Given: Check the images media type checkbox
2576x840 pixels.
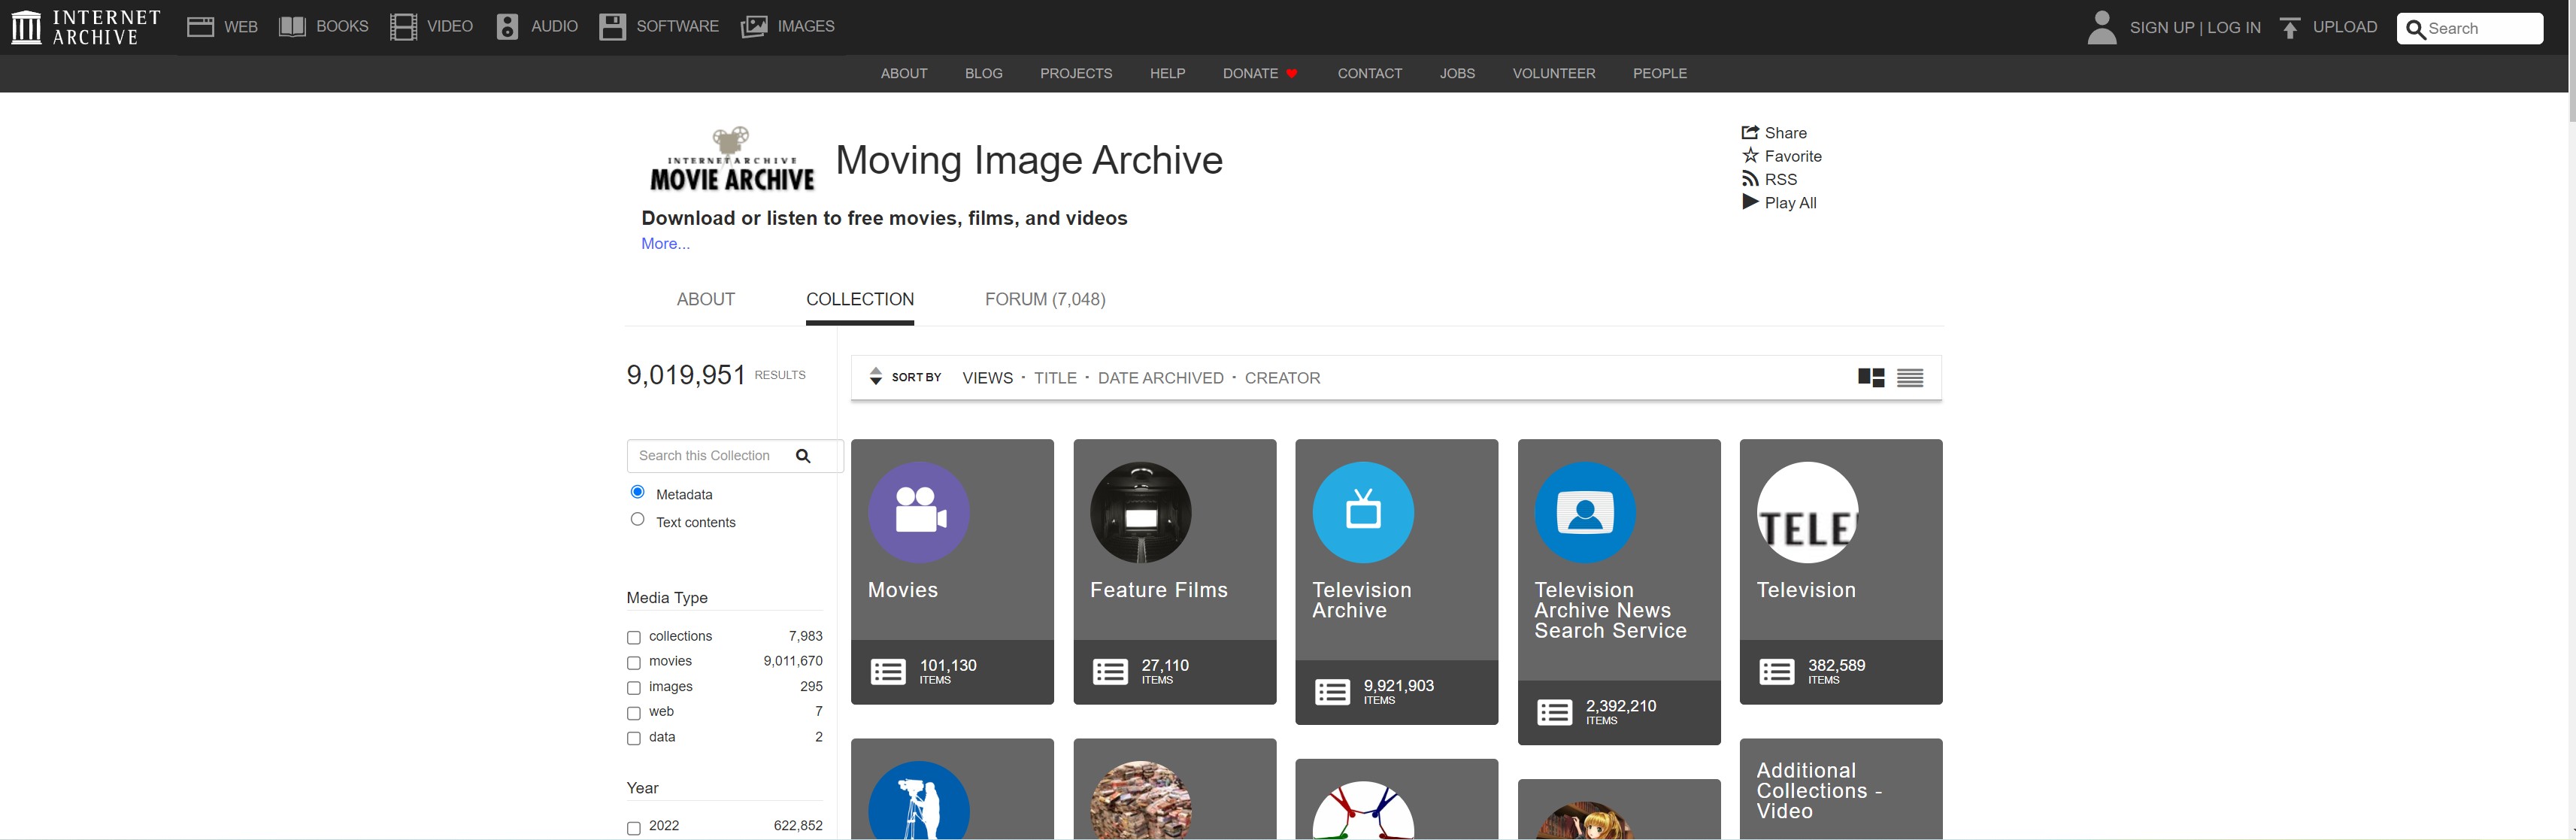Looking at the screenshot, I should [633, 688].
